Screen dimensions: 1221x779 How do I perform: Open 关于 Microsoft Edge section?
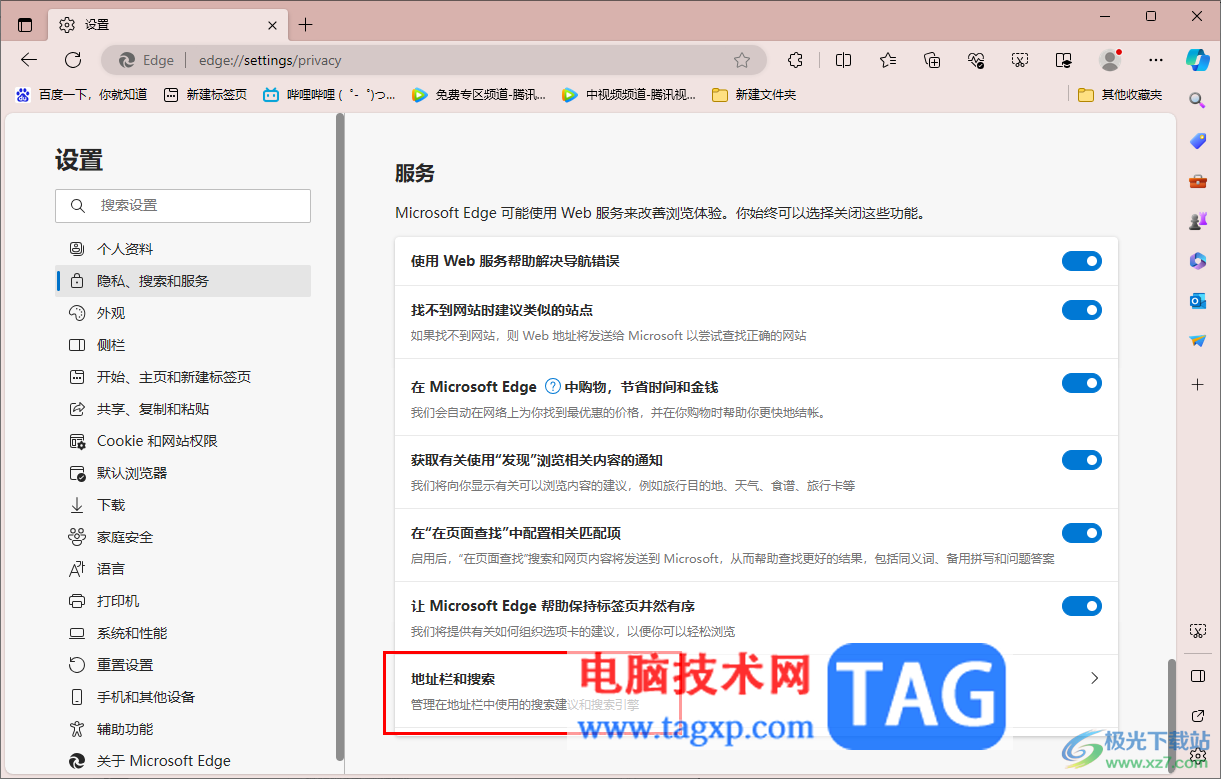point(183,761)
